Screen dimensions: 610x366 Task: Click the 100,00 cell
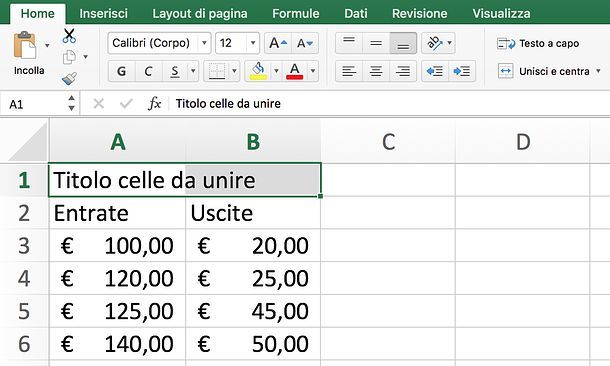click(117, 246)
